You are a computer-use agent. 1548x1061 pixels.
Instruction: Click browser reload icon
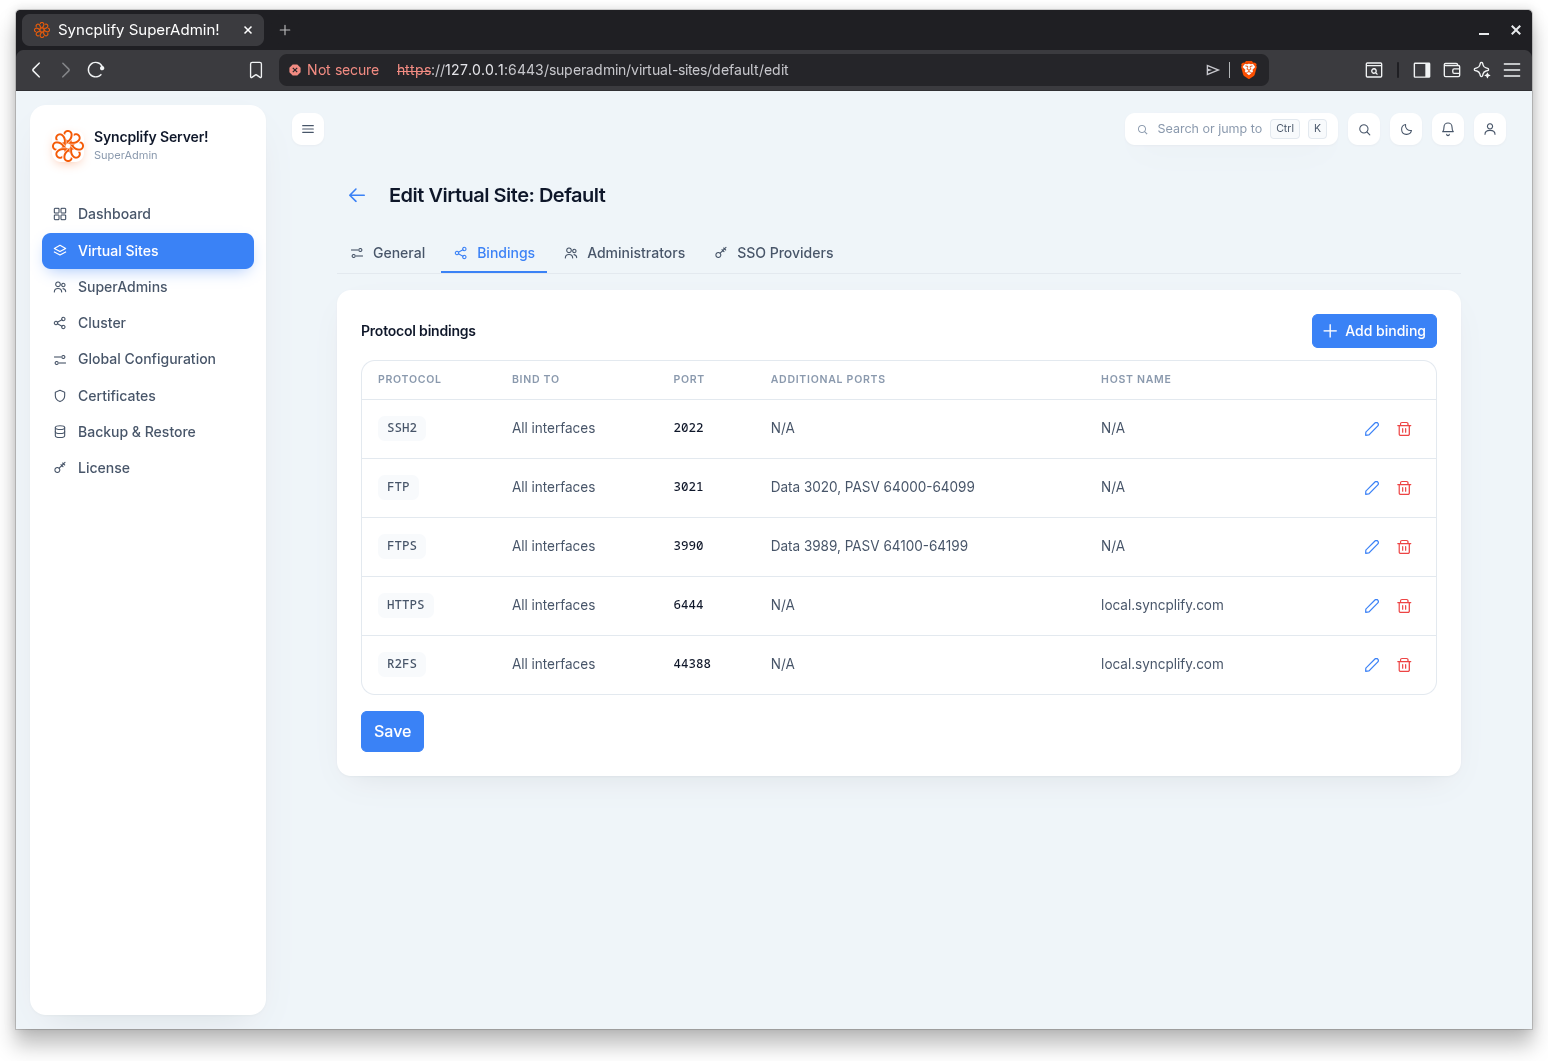[96, 70]
